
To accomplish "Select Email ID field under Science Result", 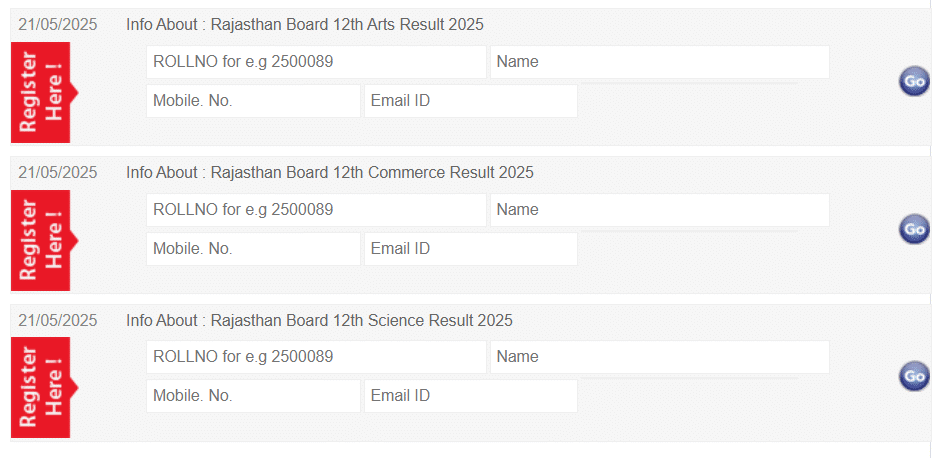I will [x=471, y=396].
